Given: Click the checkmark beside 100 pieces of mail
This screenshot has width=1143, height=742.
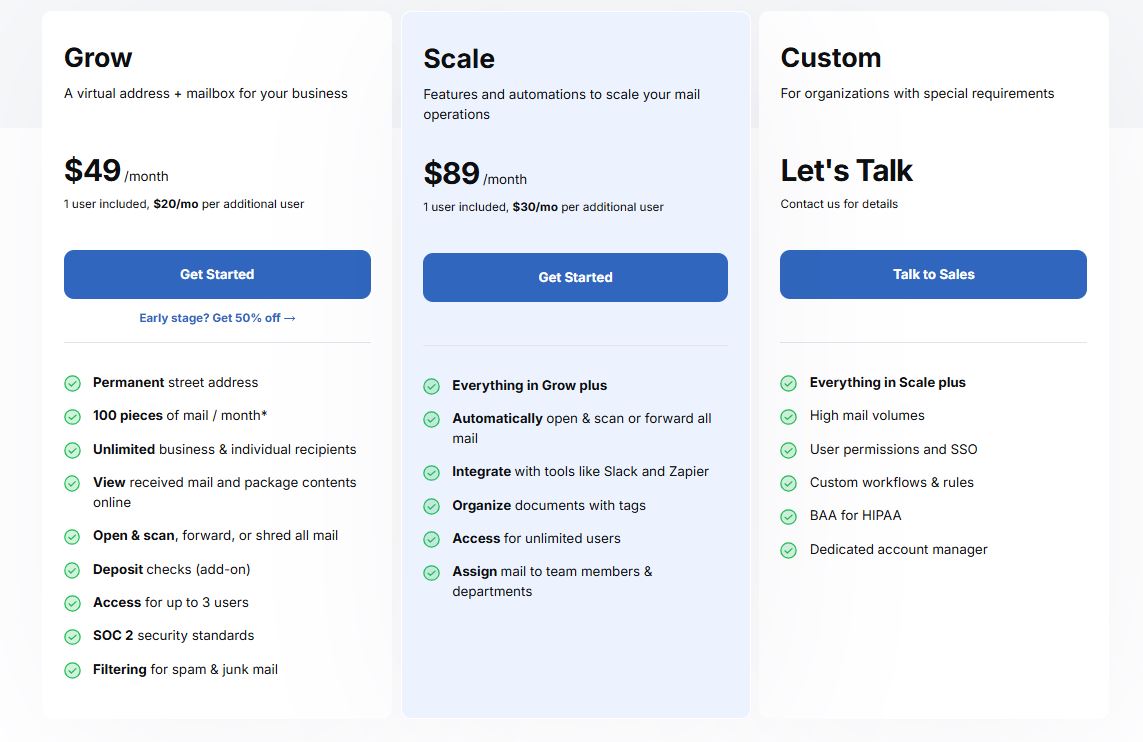Looking at the screenshot, I should (72, 416).
